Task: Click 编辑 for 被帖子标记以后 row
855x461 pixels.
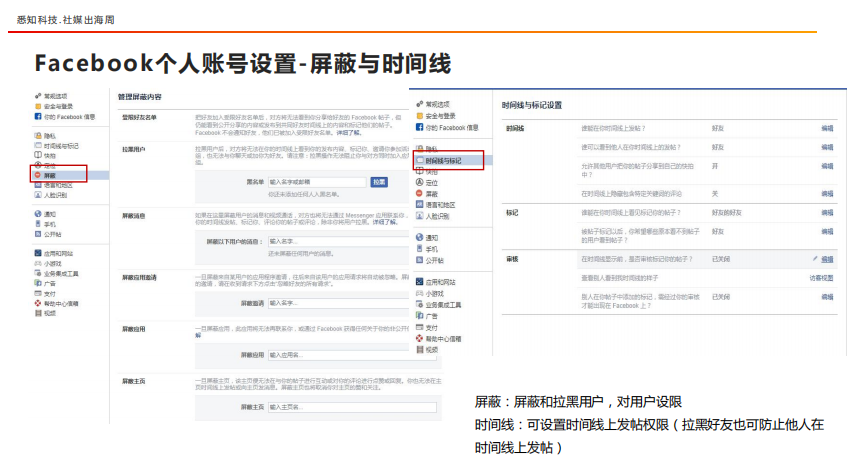Action: point(827,232)
